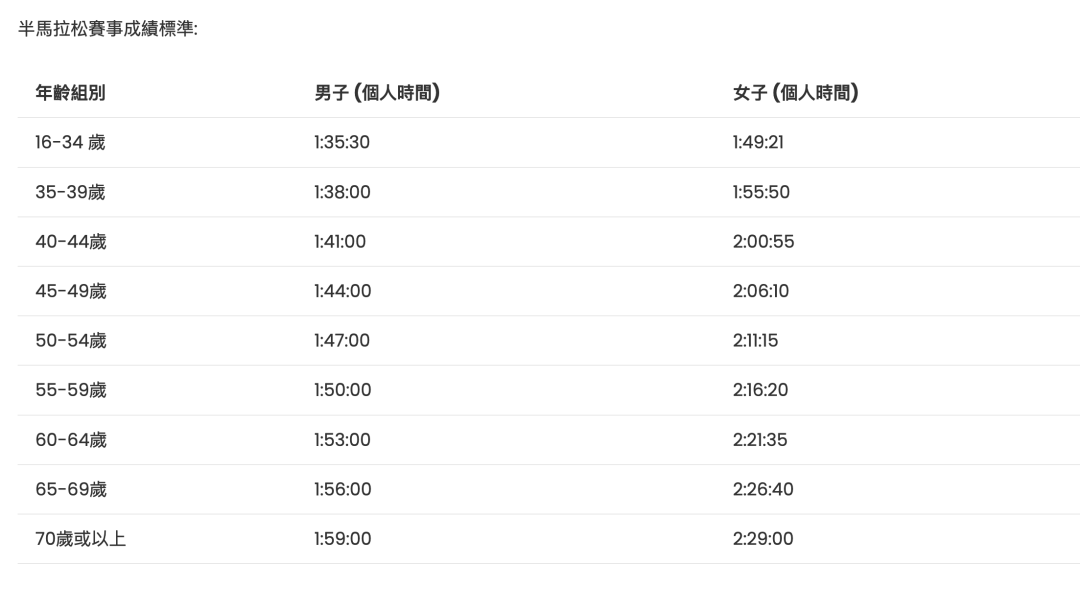Click the 年齡組別 column header
Screen dimensions: 1080x611
[70, 93]
